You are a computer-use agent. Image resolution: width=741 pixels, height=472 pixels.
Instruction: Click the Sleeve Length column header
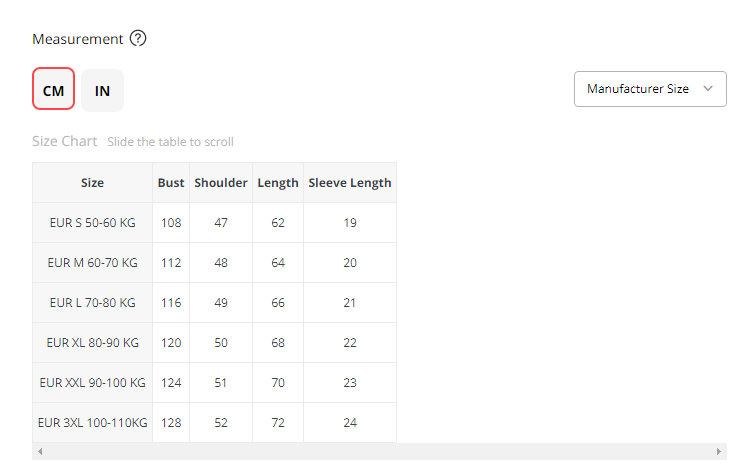pos(350,183)
